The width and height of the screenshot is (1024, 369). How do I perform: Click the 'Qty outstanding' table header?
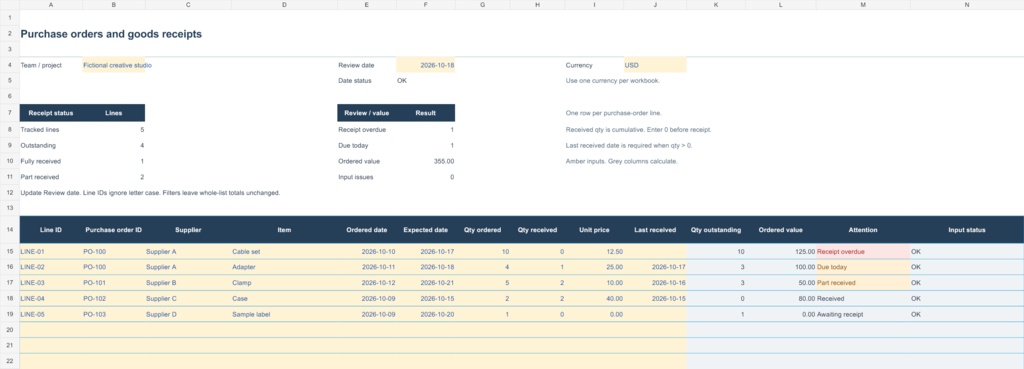pos(716,230)
